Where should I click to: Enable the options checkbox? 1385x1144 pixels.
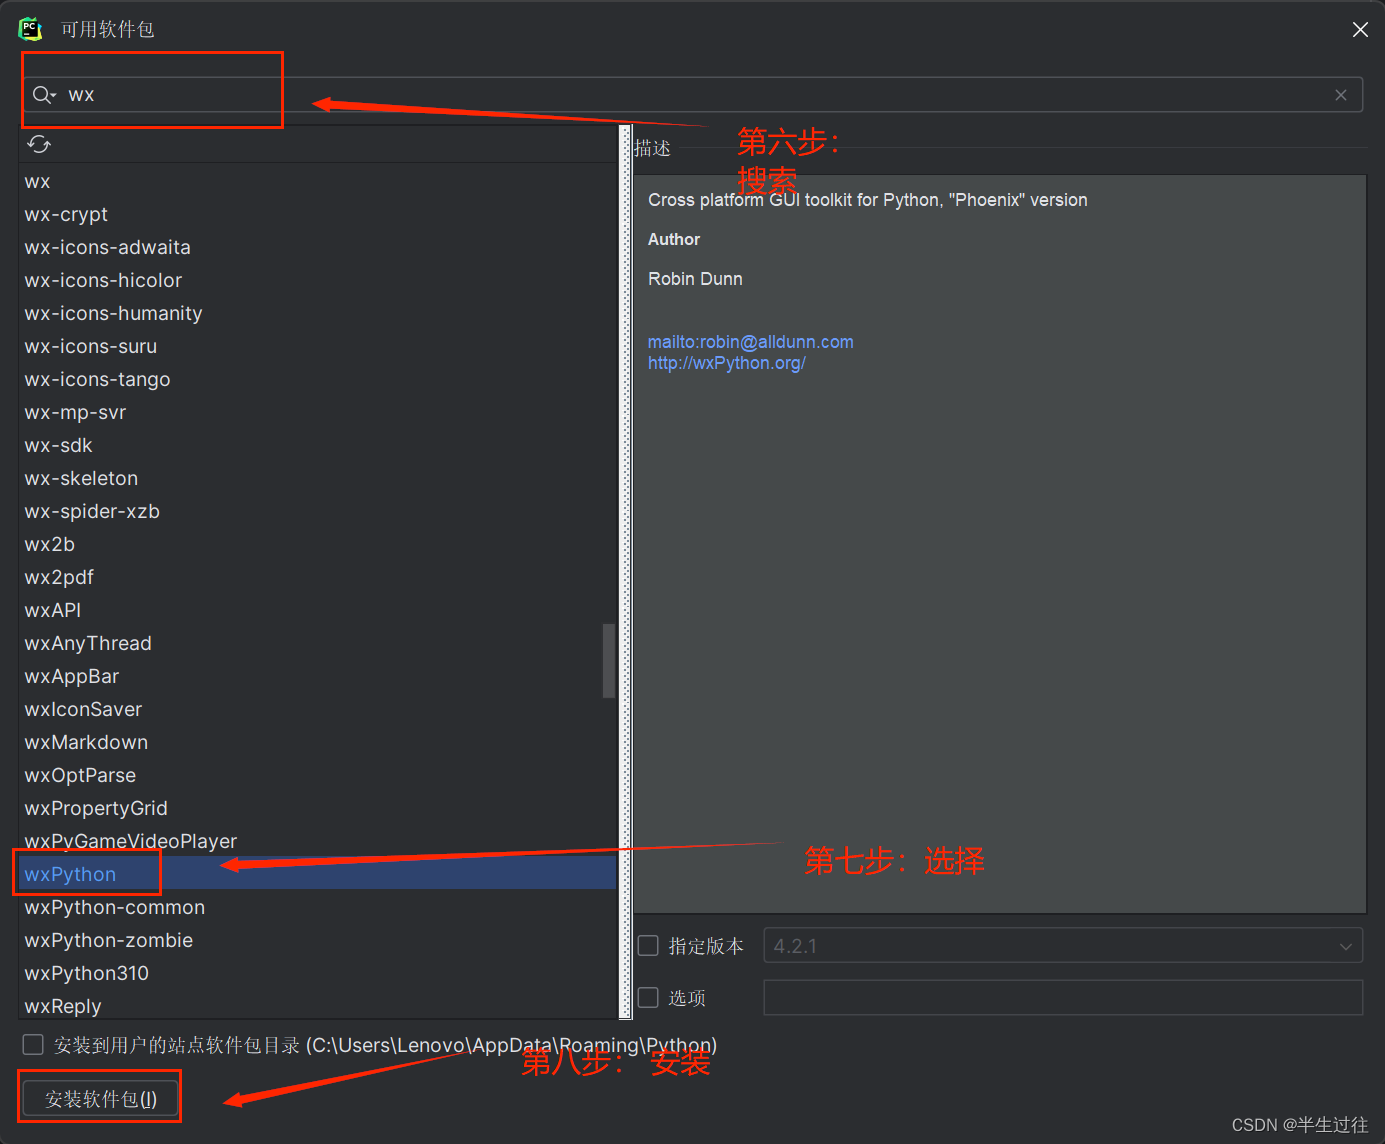tap(648, 998)
